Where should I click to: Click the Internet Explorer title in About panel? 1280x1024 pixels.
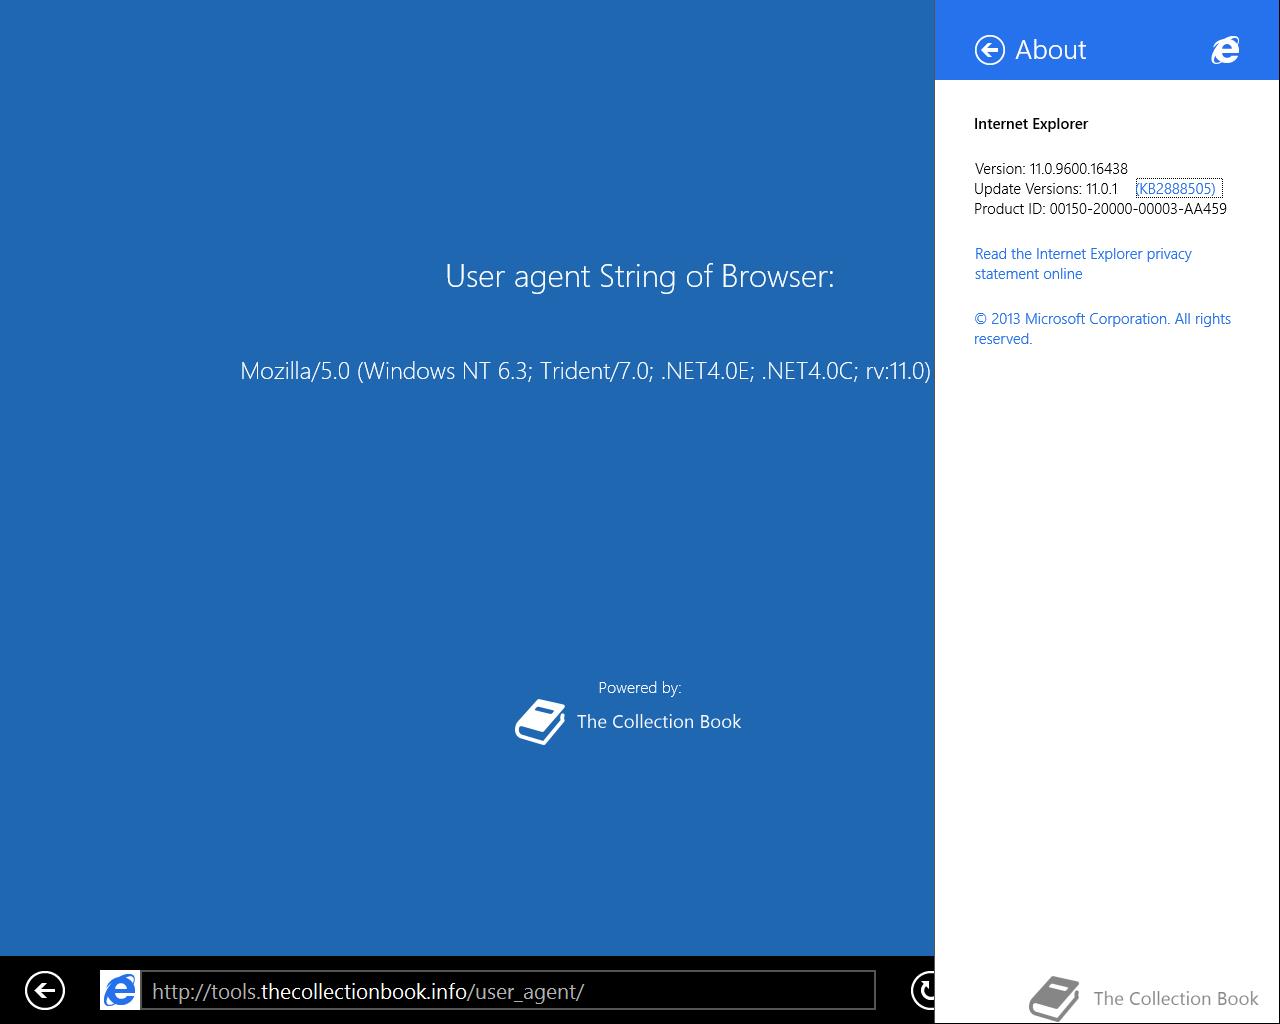(1031, 124)
